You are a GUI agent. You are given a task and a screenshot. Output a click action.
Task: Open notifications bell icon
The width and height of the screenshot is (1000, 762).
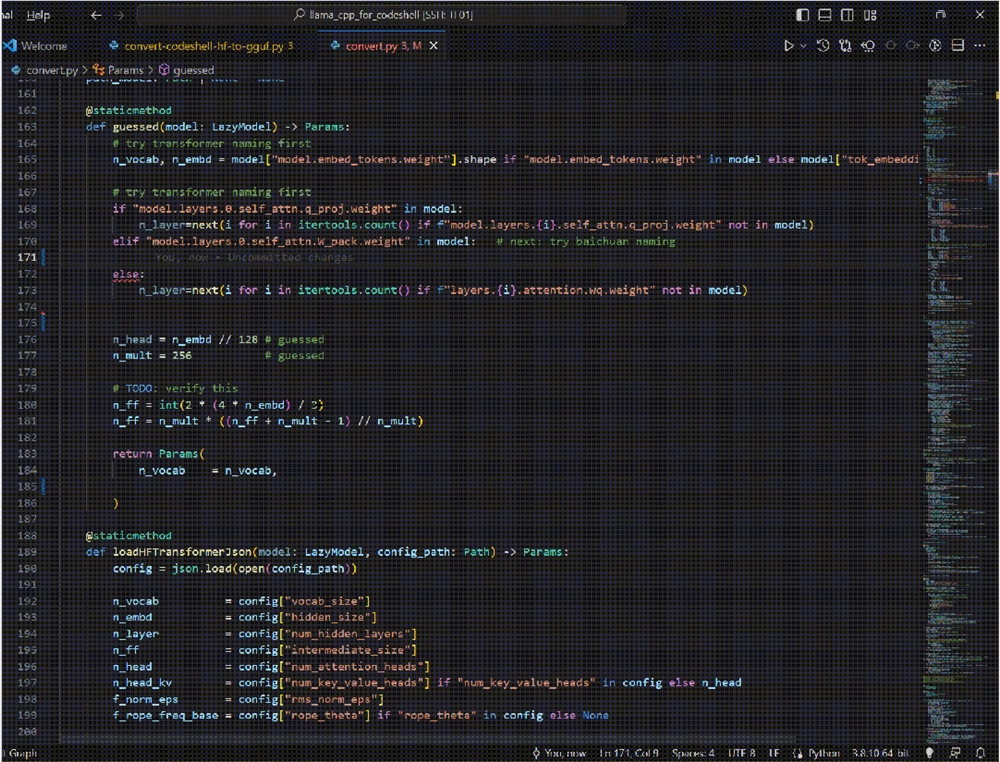(x=980, y=753)
